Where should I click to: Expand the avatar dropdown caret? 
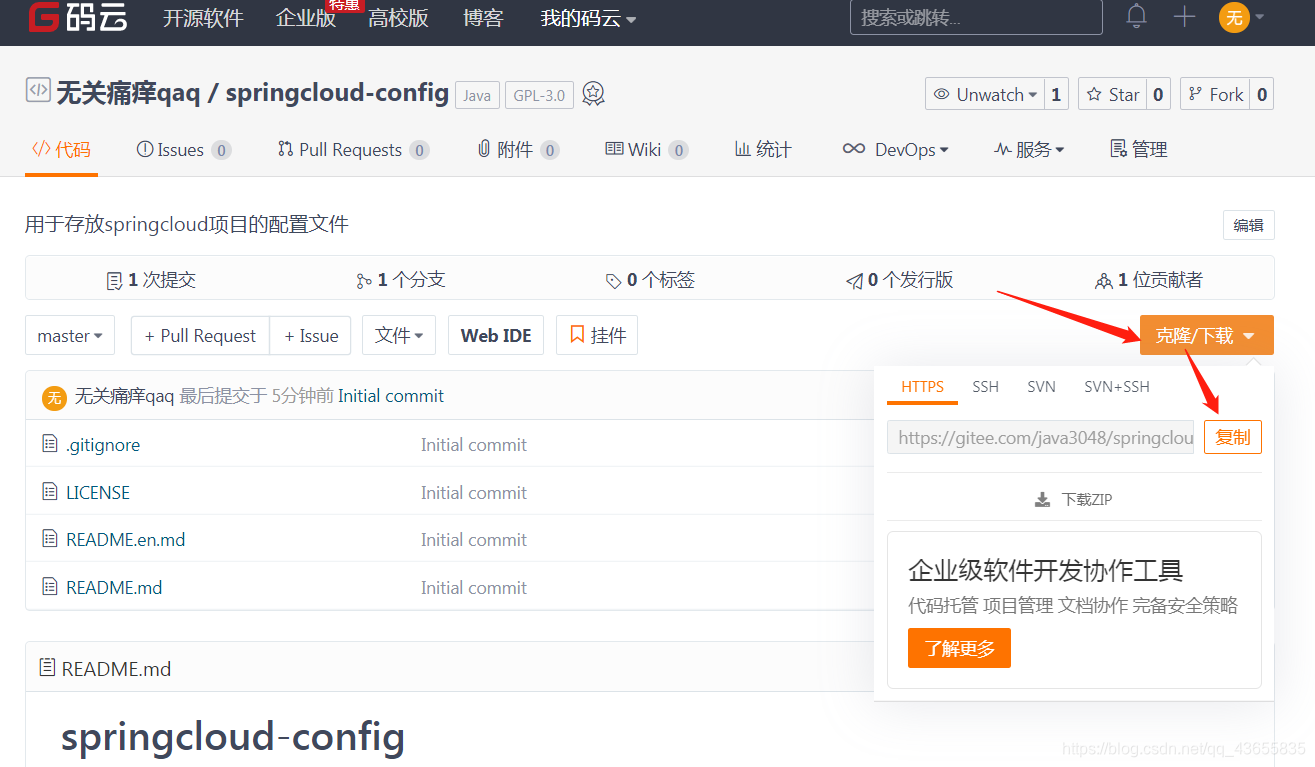[1259, 17]
